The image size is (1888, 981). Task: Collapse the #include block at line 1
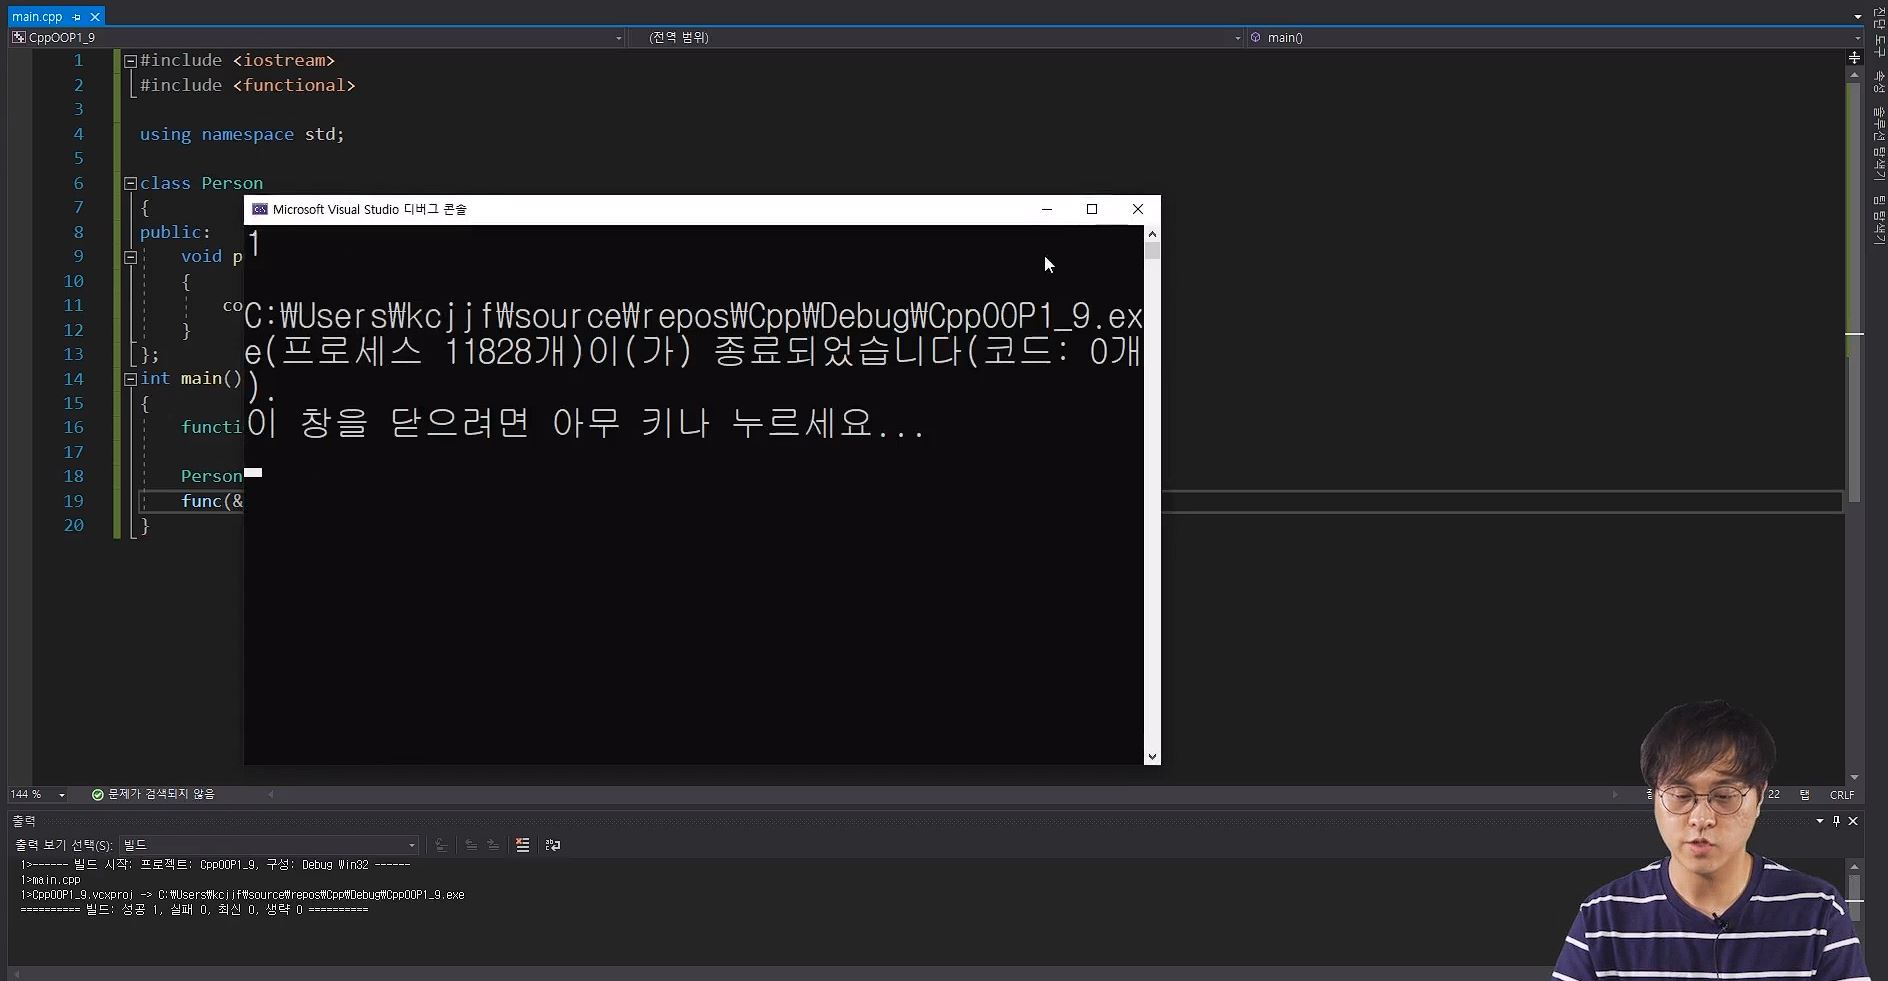(130, 61)
